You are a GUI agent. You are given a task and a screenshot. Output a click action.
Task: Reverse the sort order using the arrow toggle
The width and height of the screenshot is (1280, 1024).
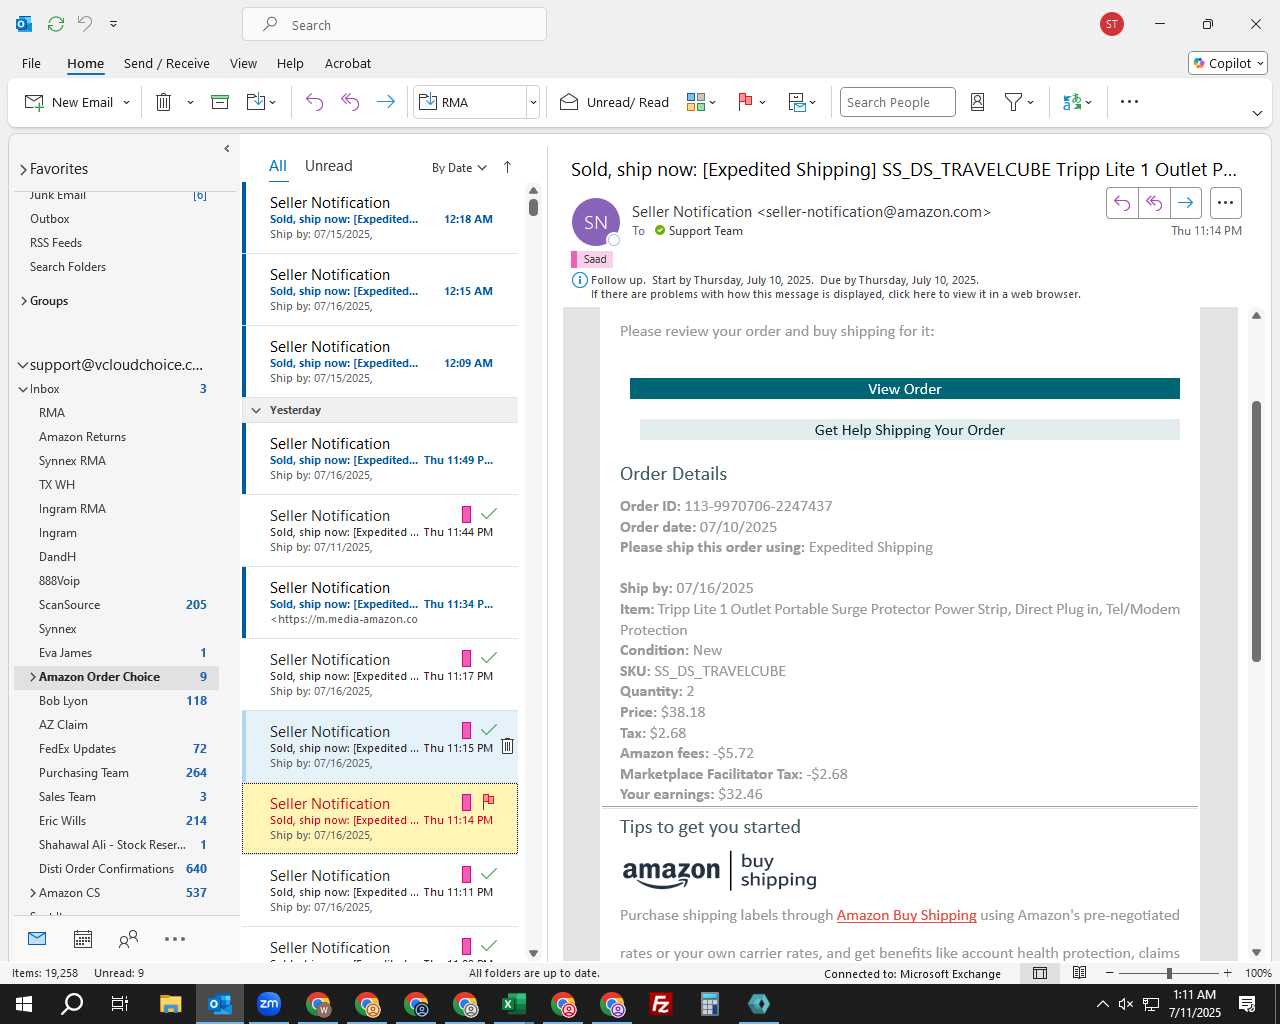(x=507, y=167)
